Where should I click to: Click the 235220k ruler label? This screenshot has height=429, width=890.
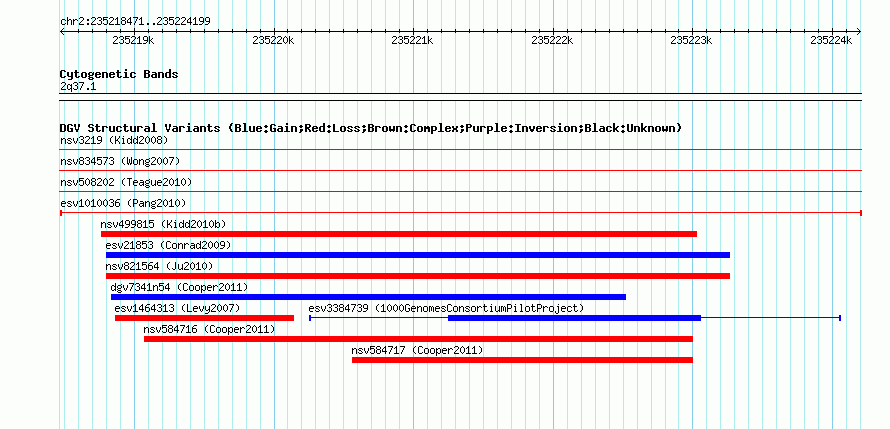(x=273, y=41)
